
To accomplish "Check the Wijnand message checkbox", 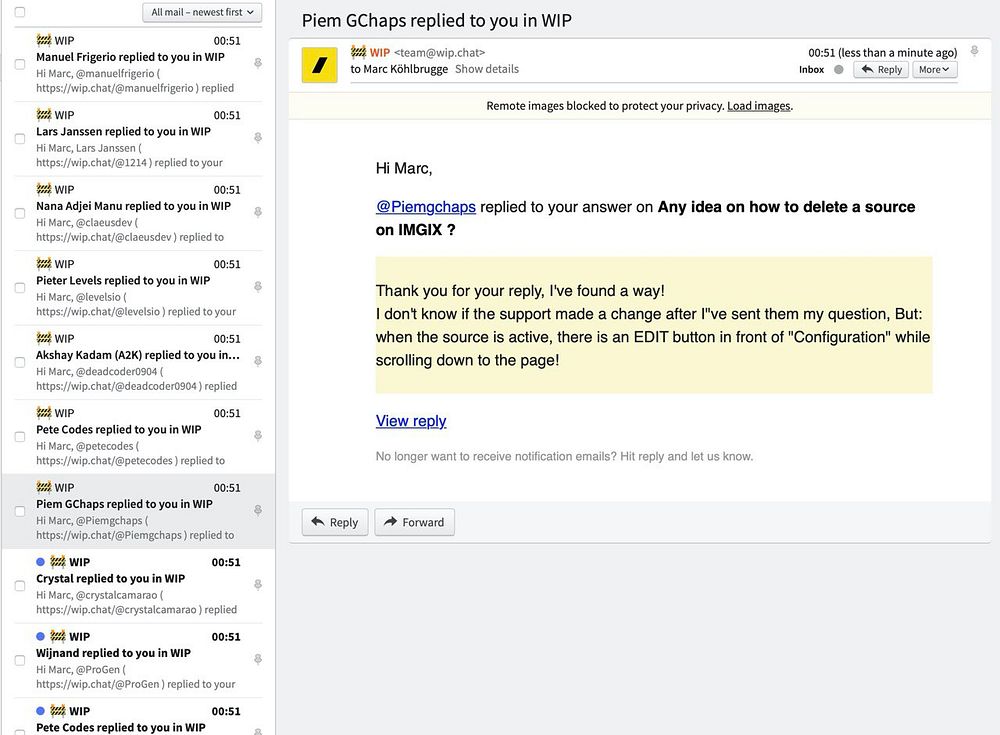I will (x=20, y=660).
